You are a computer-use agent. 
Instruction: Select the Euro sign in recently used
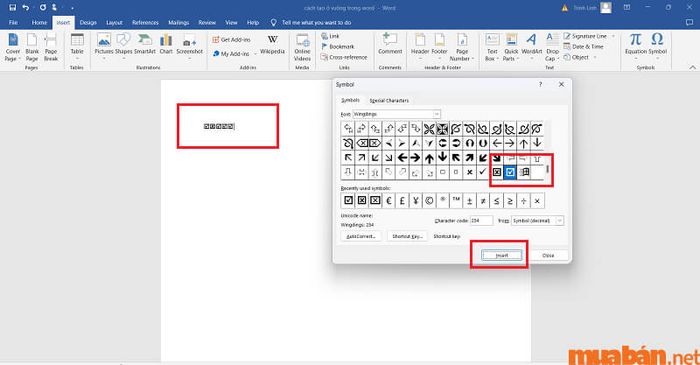click(x=389, y=201)
